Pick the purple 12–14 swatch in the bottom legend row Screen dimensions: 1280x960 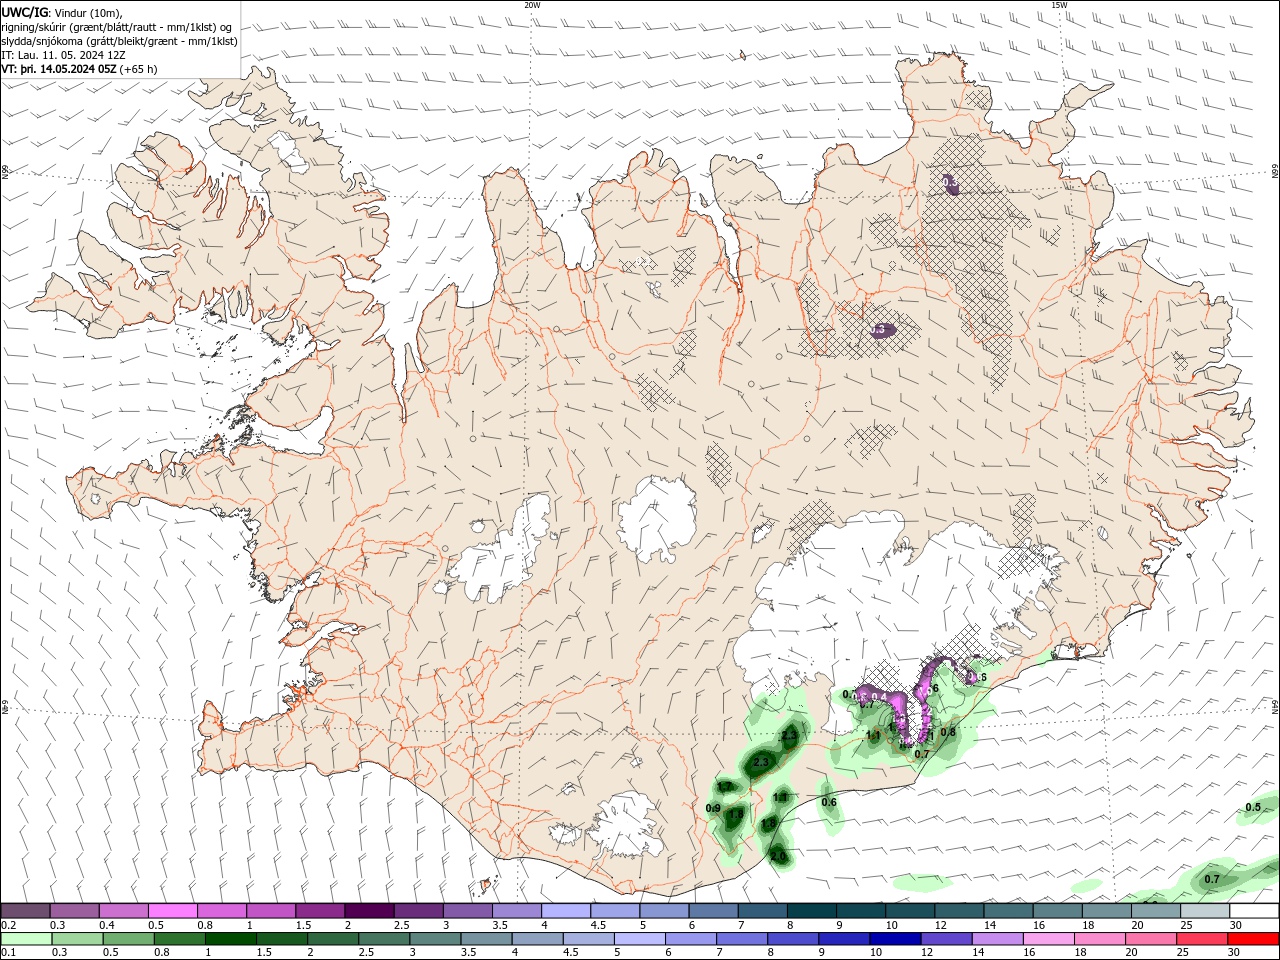[945, 939]
